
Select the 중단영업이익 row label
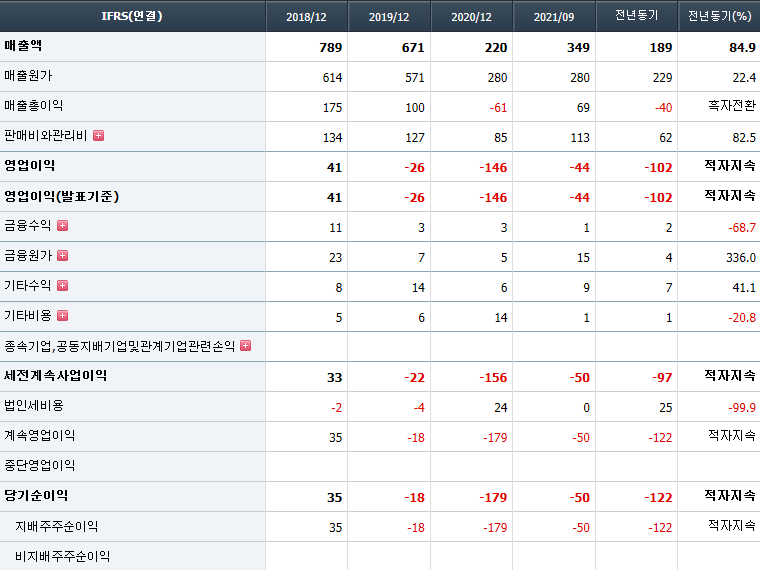(x=39, y=466)
